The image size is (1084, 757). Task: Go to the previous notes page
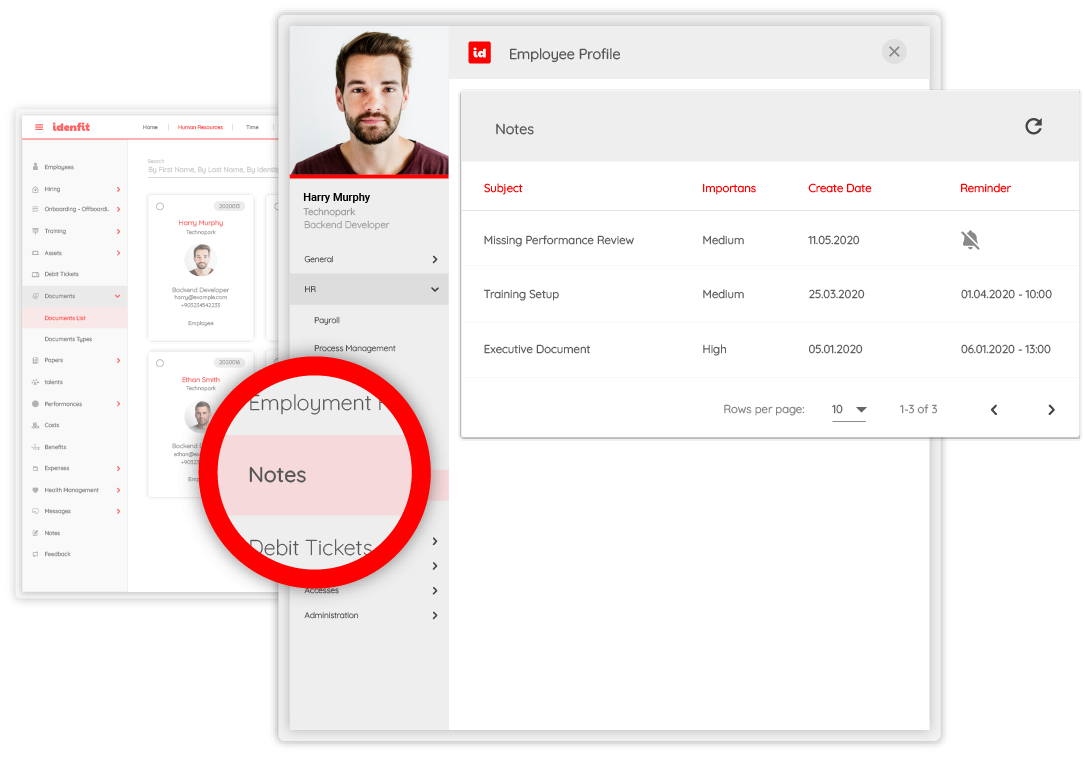pyautogui.click(x=994, y=410)
